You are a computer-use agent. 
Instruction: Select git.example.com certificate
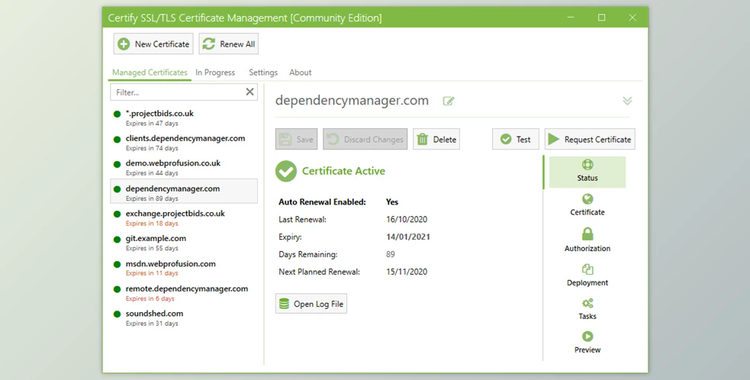pos(184,243)
